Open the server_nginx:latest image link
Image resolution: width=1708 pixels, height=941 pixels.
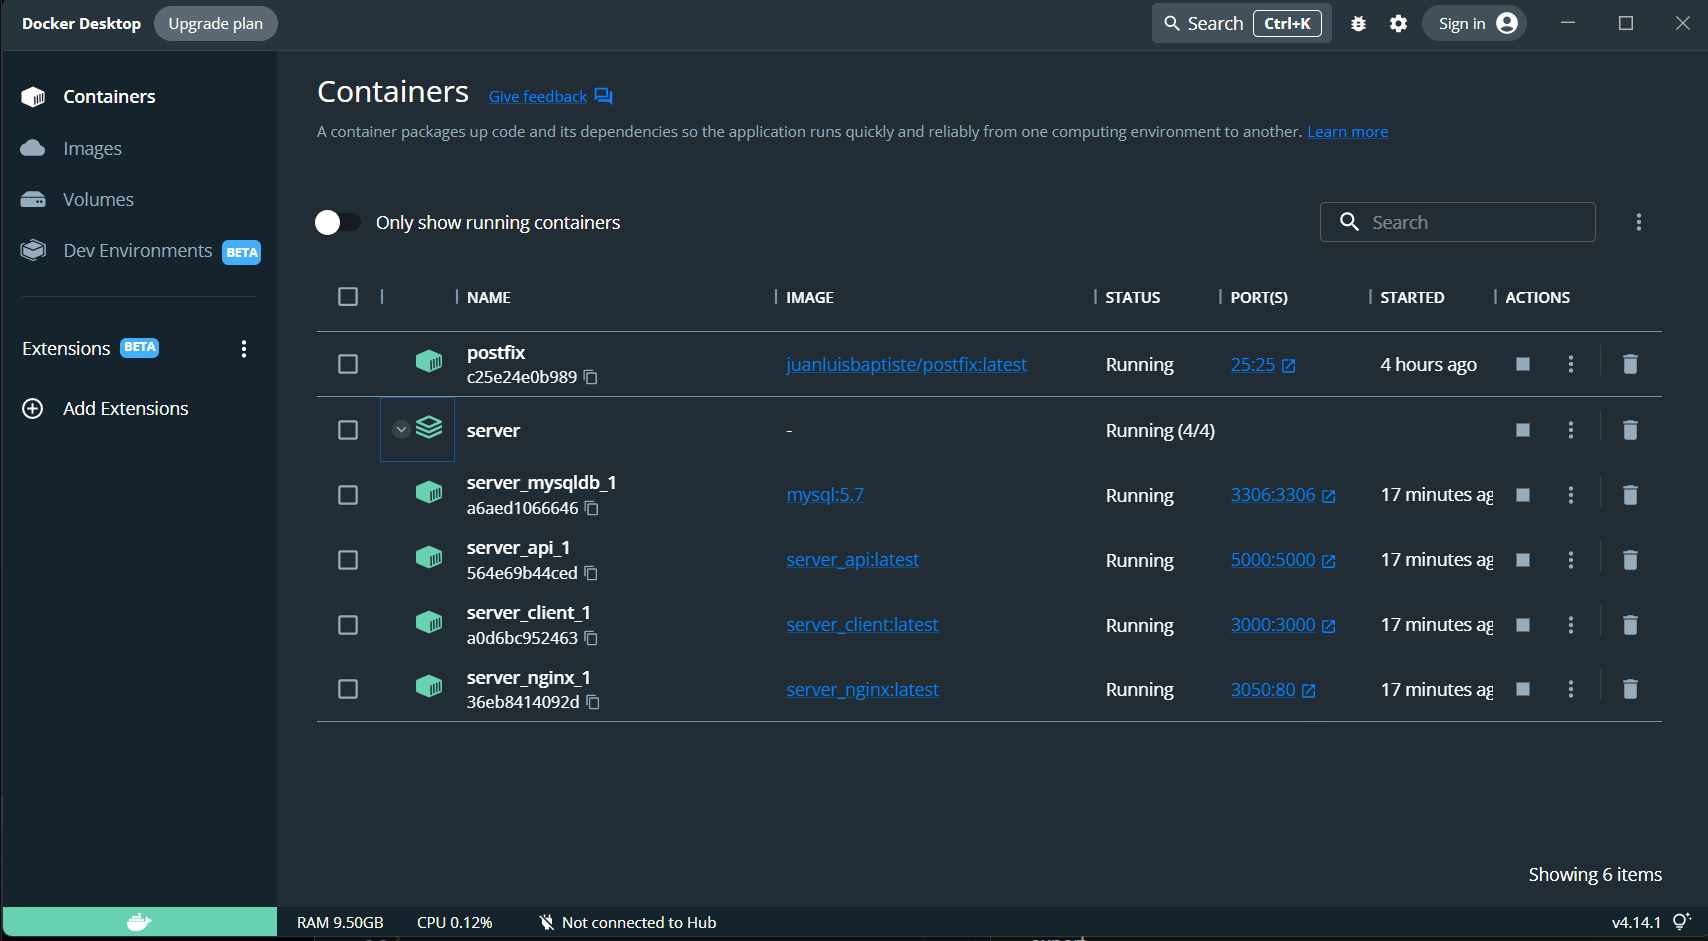862,690
